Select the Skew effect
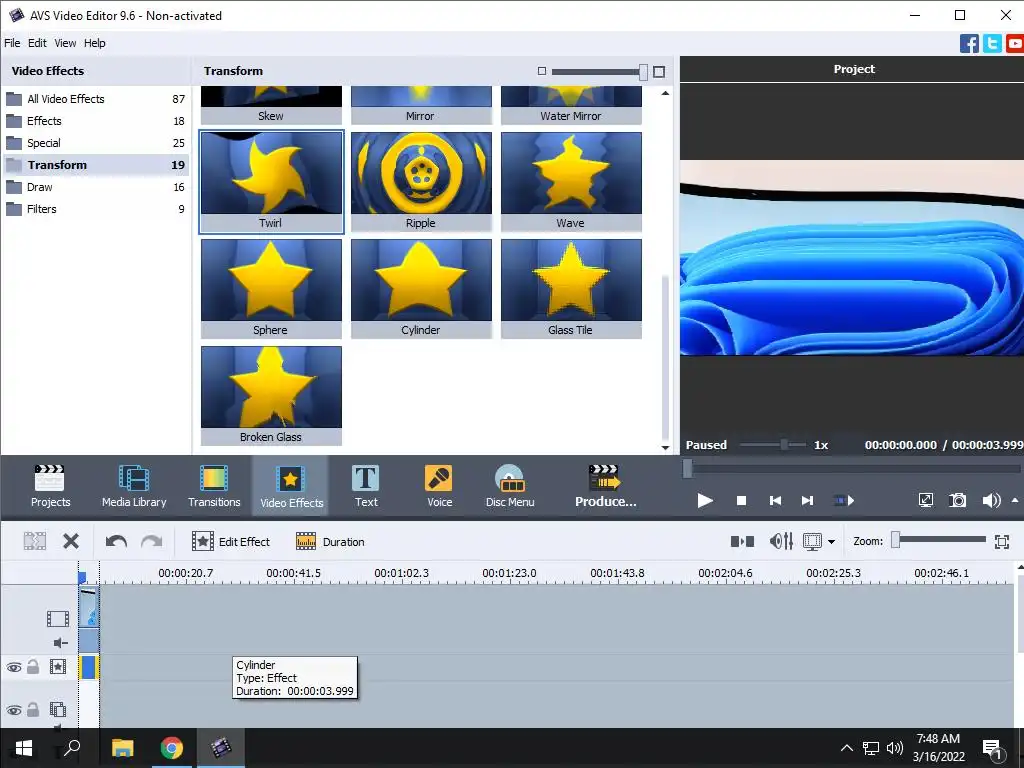The image size is (1024, 768). coord(271,105)
